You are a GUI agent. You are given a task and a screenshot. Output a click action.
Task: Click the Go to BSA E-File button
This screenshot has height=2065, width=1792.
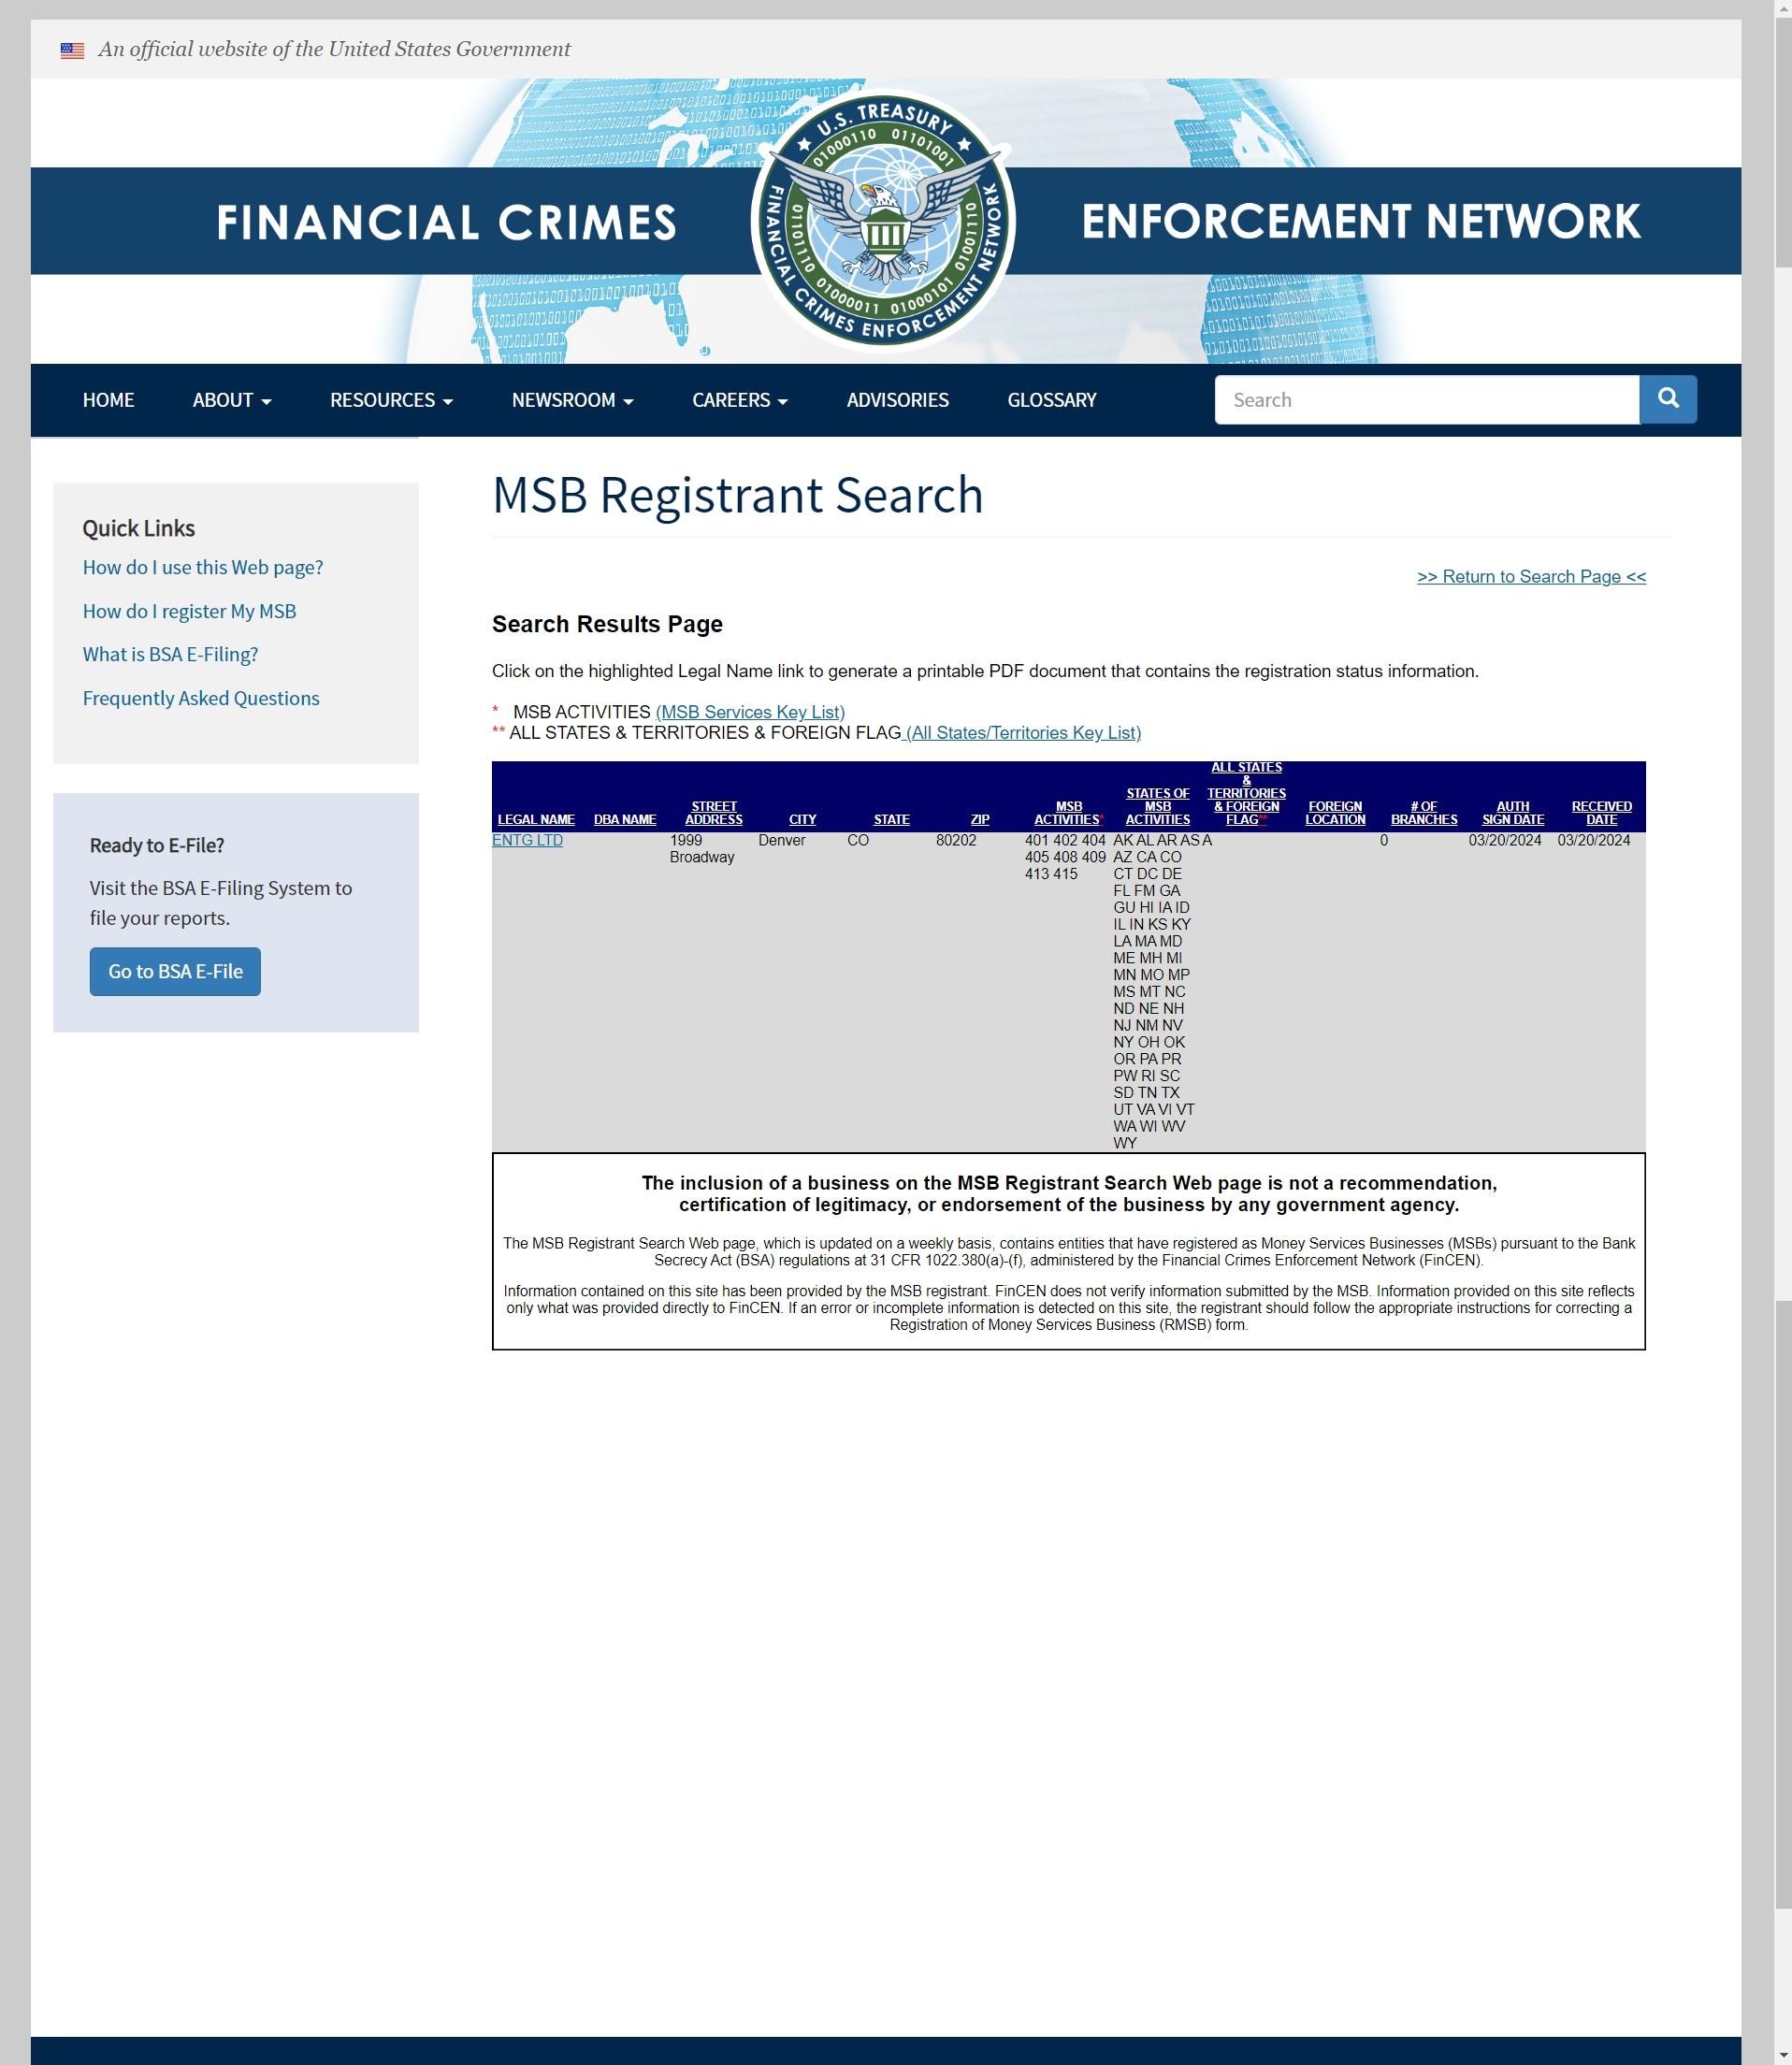(175, 971)
